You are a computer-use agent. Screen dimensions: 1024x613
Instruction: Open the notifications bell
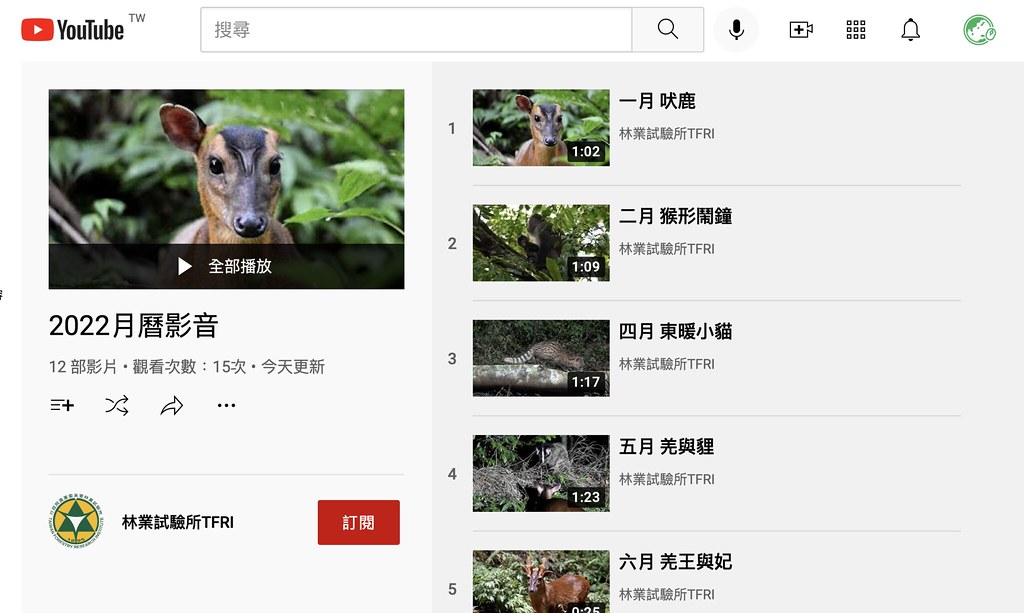click(x=910, y=30)
